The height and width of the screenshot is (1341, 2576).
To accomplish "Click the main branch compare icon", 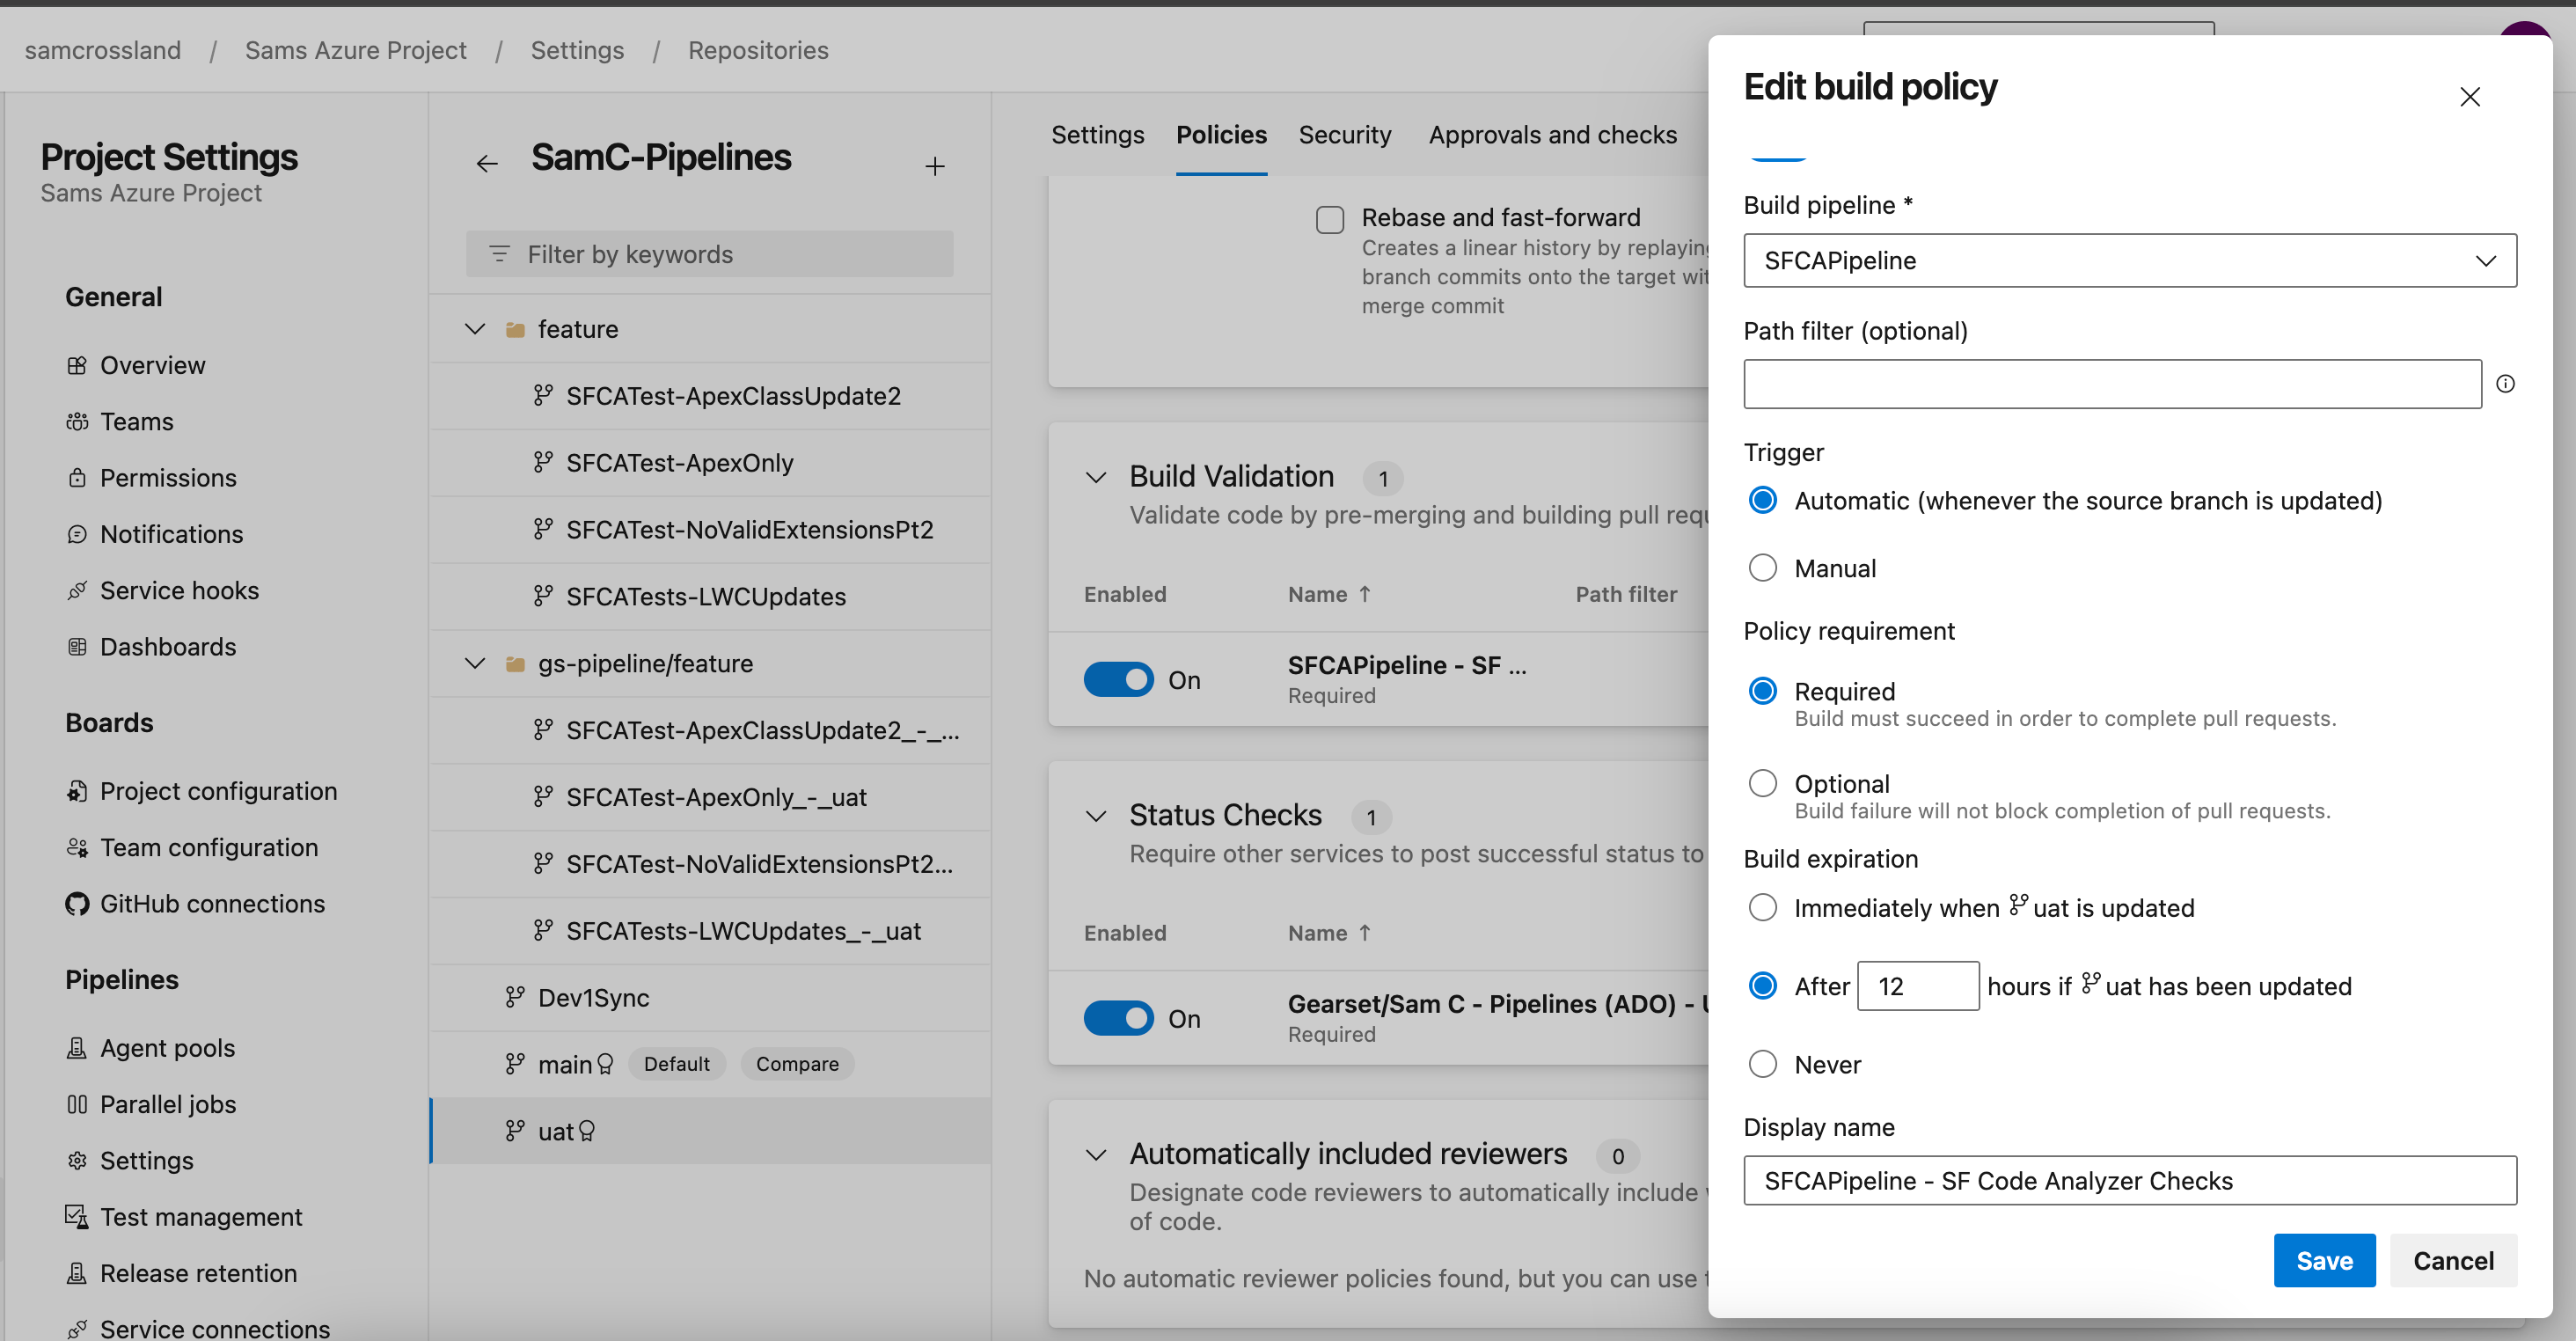I will click(797, 1065).
